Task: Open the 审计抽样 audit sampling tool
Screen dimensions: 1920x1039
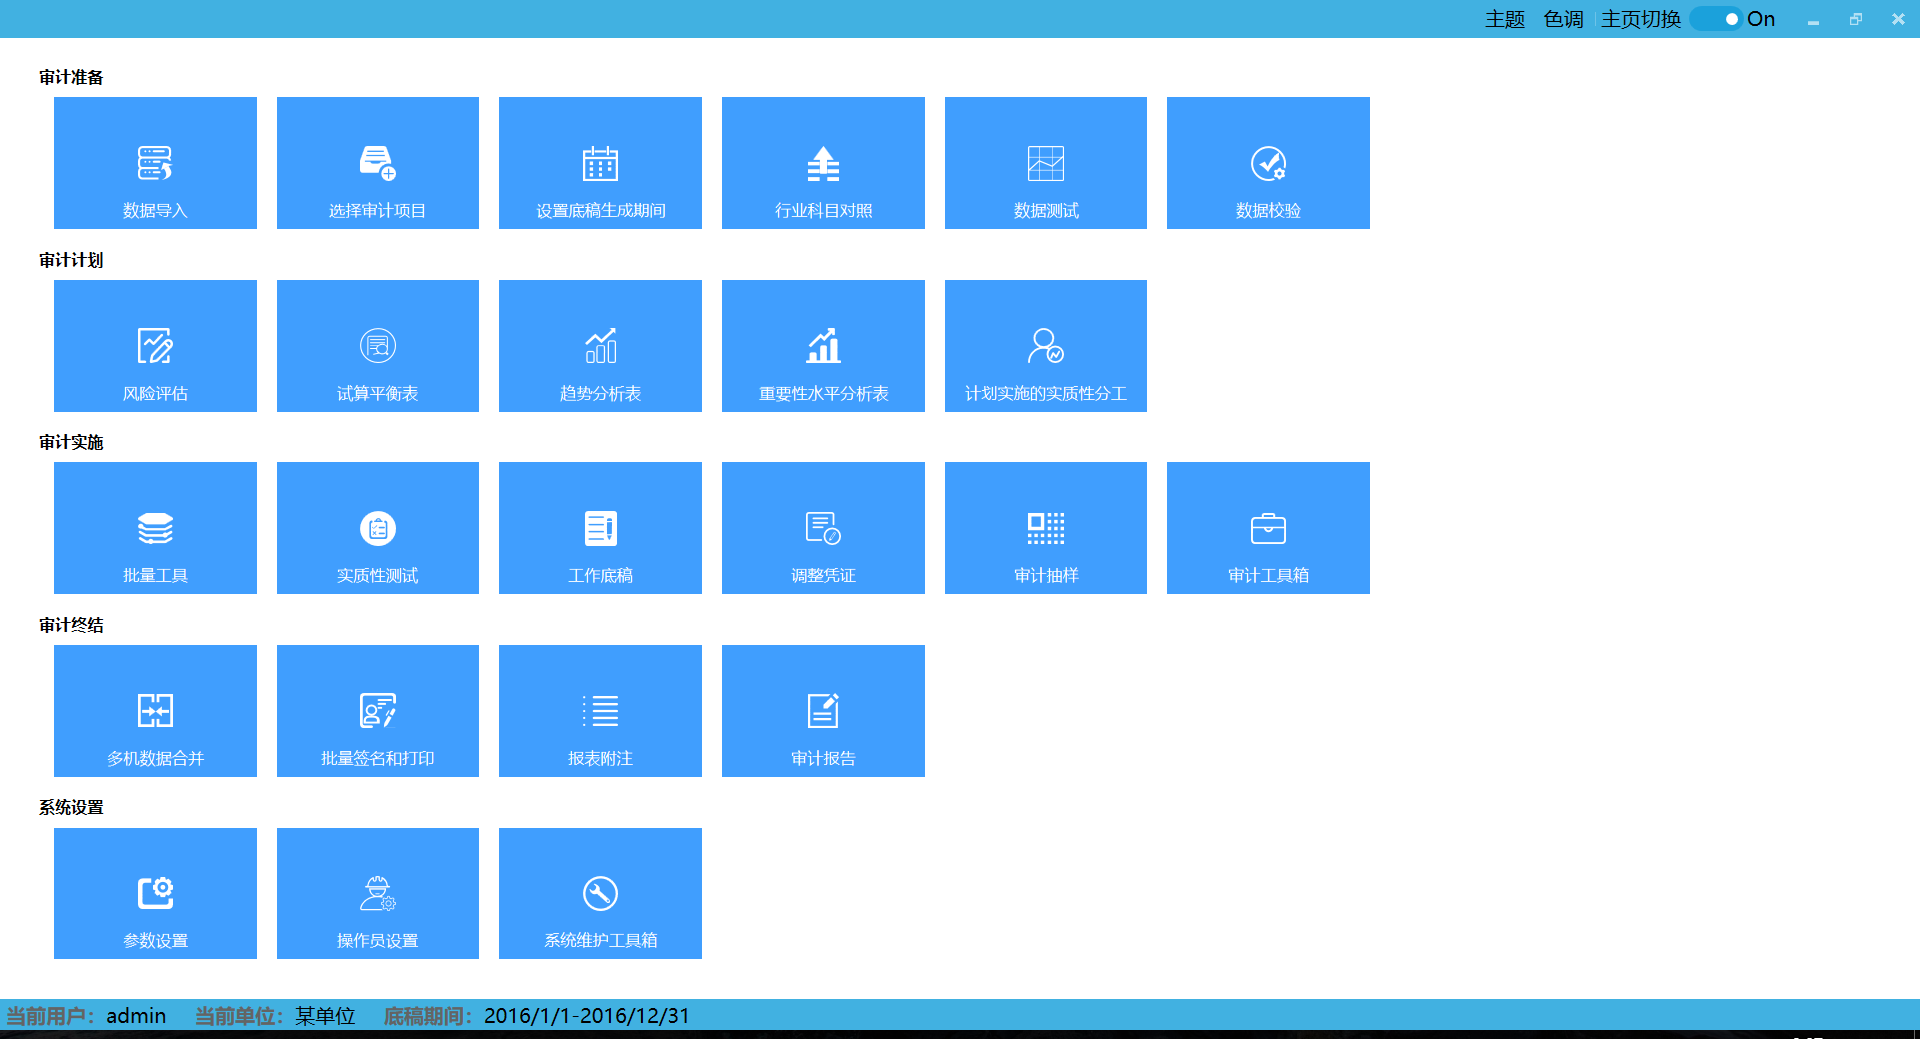Action: (x=1045, y=528)
